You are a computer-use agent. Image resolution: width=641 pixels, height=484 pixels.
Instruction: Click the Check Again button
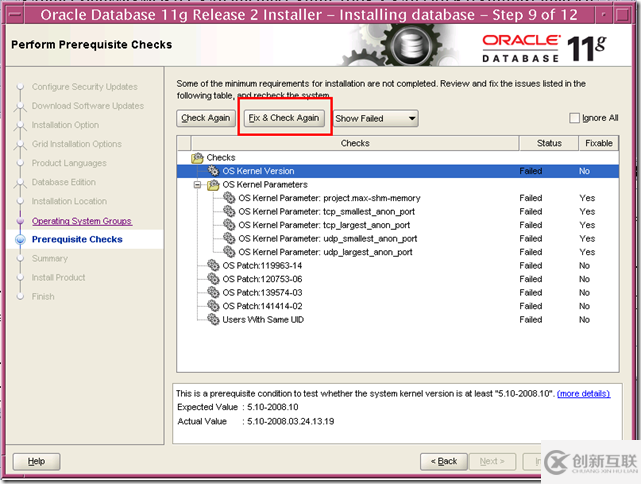[x=206, y=118]
